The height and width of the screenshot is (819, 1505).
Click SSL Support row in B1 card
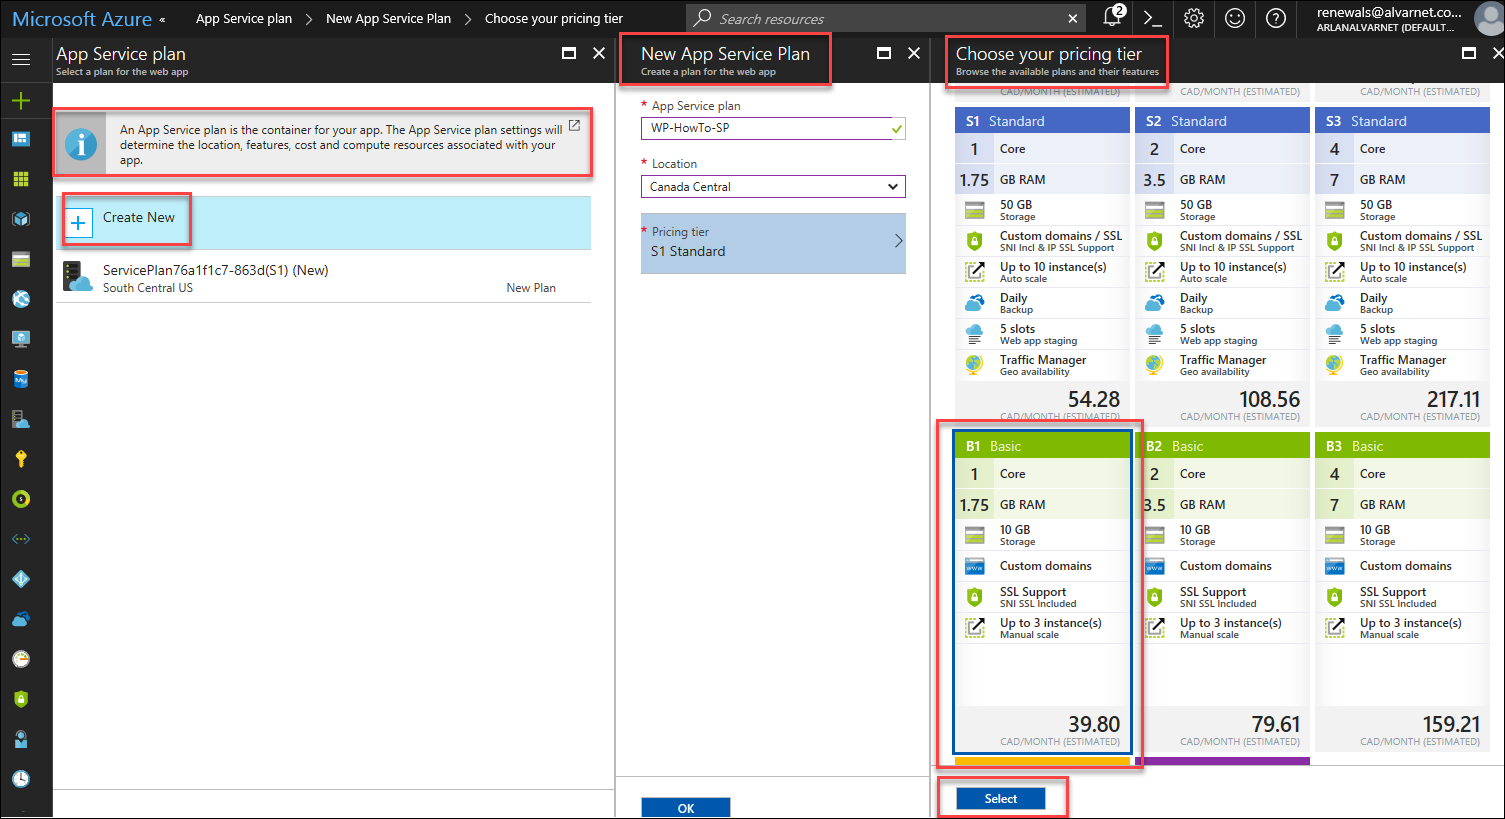point(1042,597)
